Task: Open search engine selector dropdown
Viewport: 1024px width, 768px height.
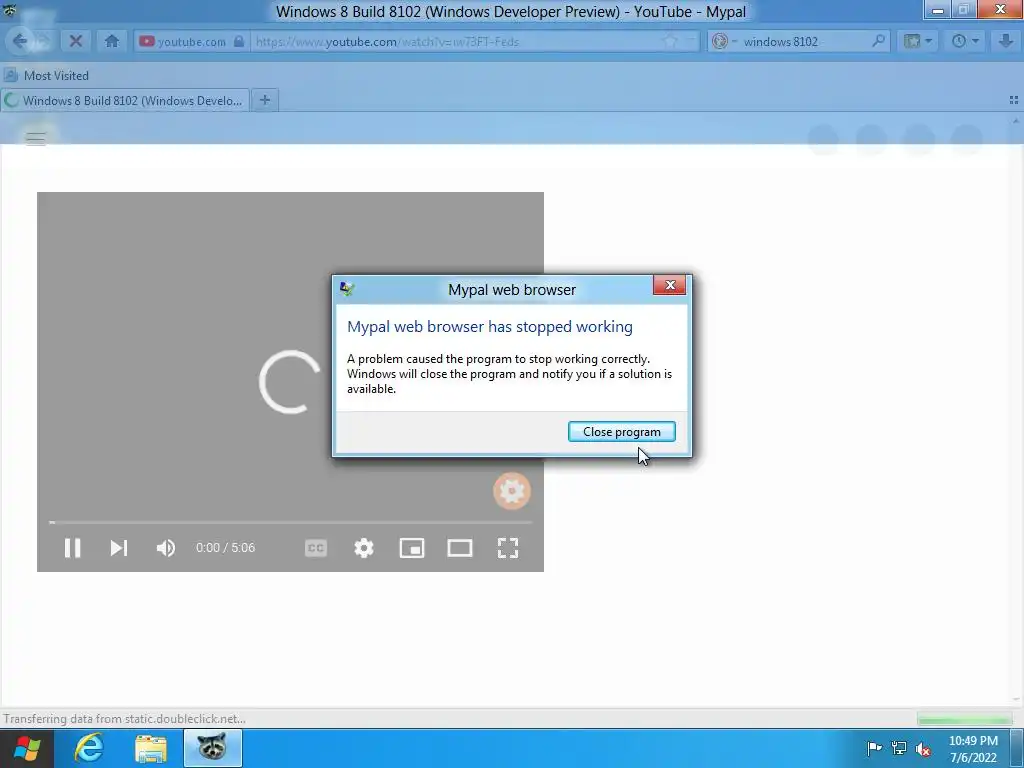Action: (724, 41)
